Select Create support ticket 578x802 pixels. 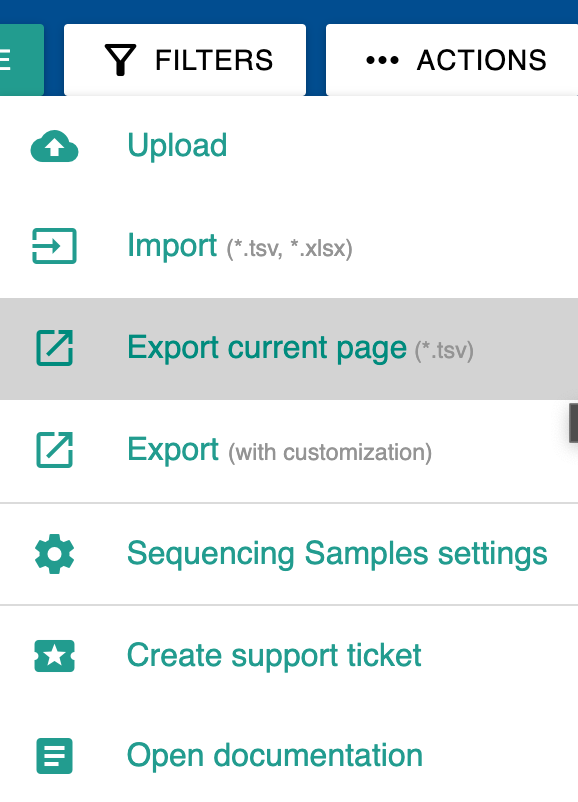[289, 656]
